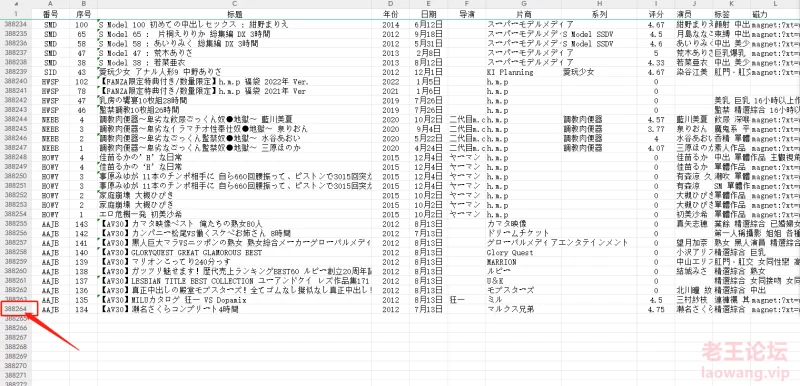Click the 4.33 rating cell
This screenshot has height=386, width=800.
tap(657, 62)
